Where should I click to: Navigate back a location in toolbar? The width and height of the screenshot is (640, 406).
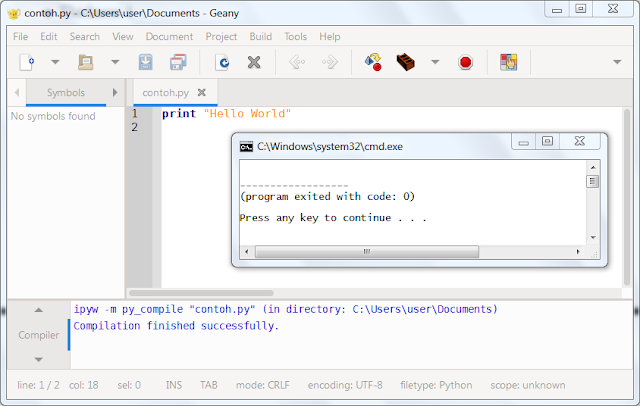pyautogui.click(x=297, y=62)
